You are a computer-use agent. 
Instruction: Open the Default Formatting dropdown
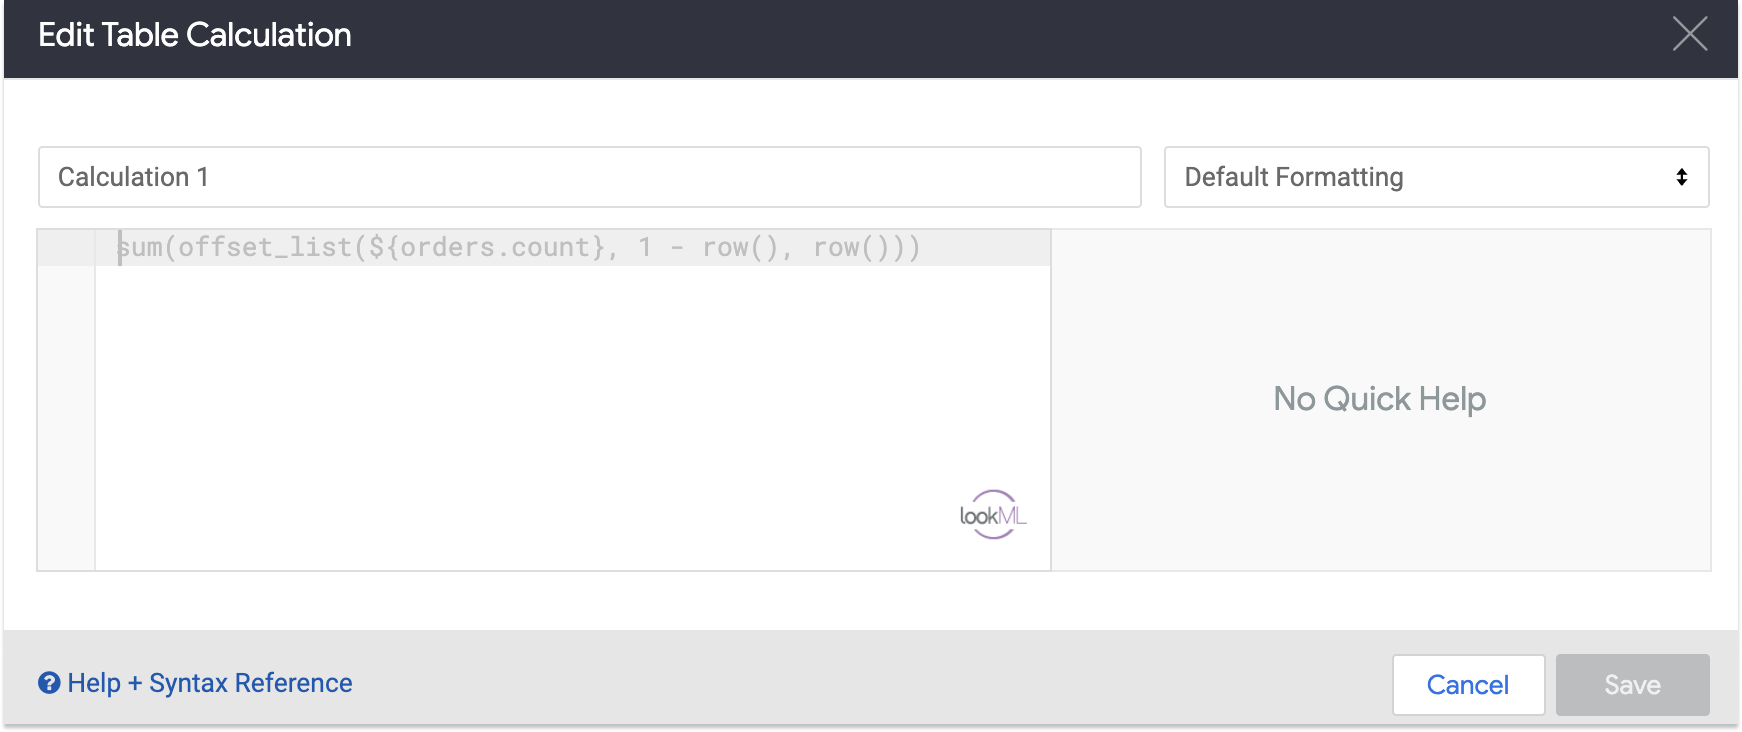tap(1435, 177)
